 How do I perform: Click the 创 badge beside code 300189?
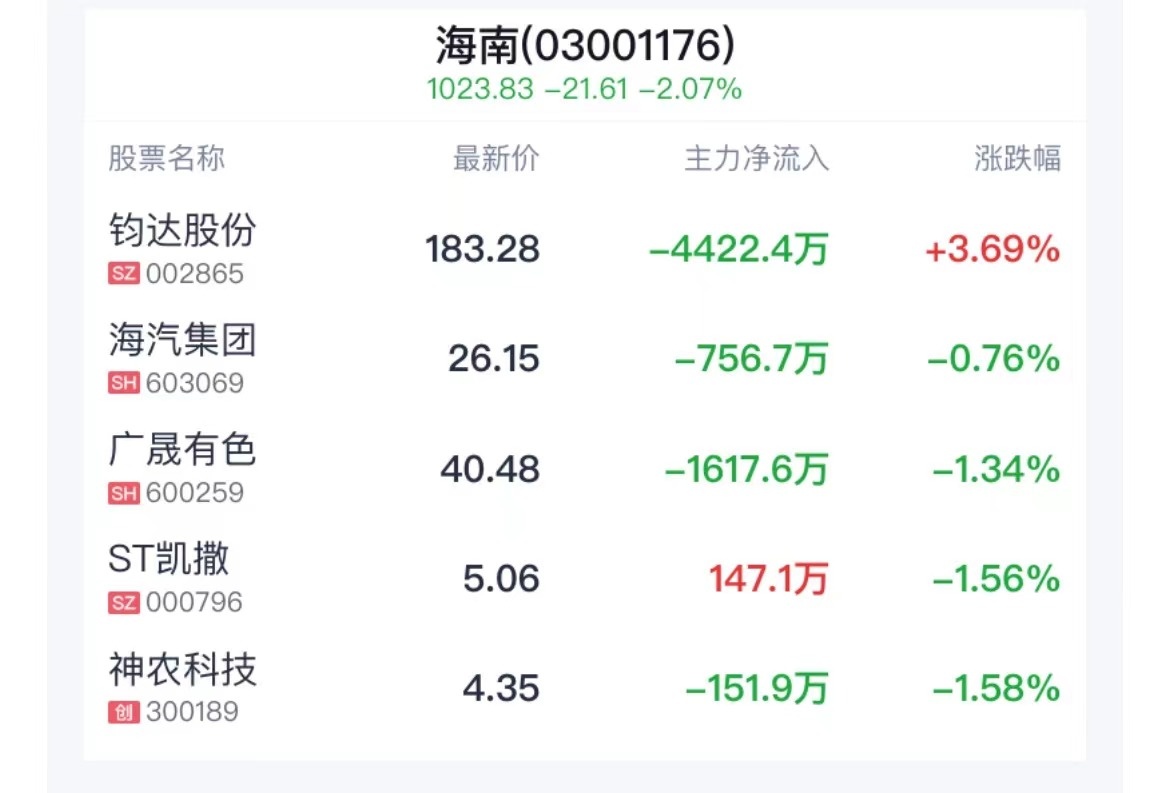[123, 712]
